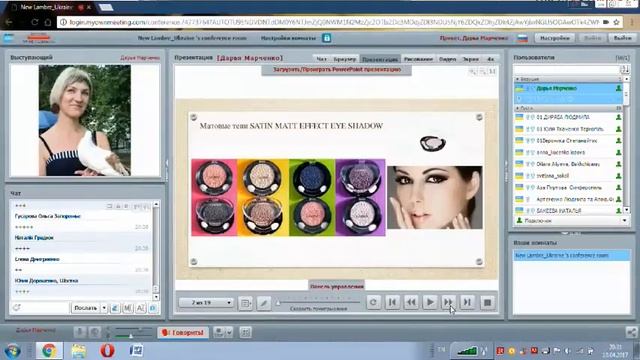Image resolution: width=640 pixels, height=360 pixels.
Task: Open the dropdown arrow next to Послать
Action: [x=104, y=308]
